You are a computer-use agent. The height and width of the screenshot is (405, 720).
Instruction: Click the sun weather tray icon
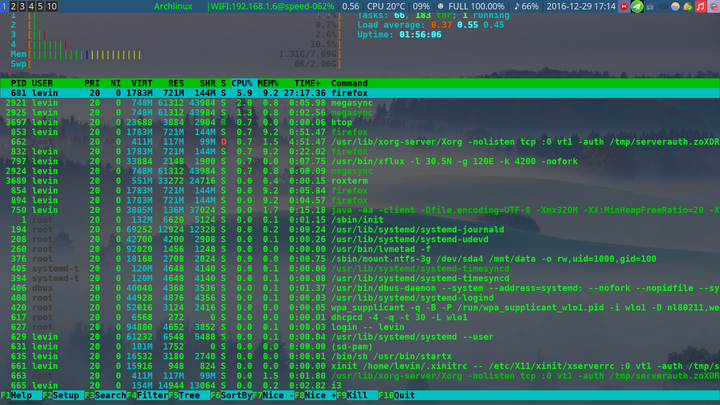pos(675,6)
